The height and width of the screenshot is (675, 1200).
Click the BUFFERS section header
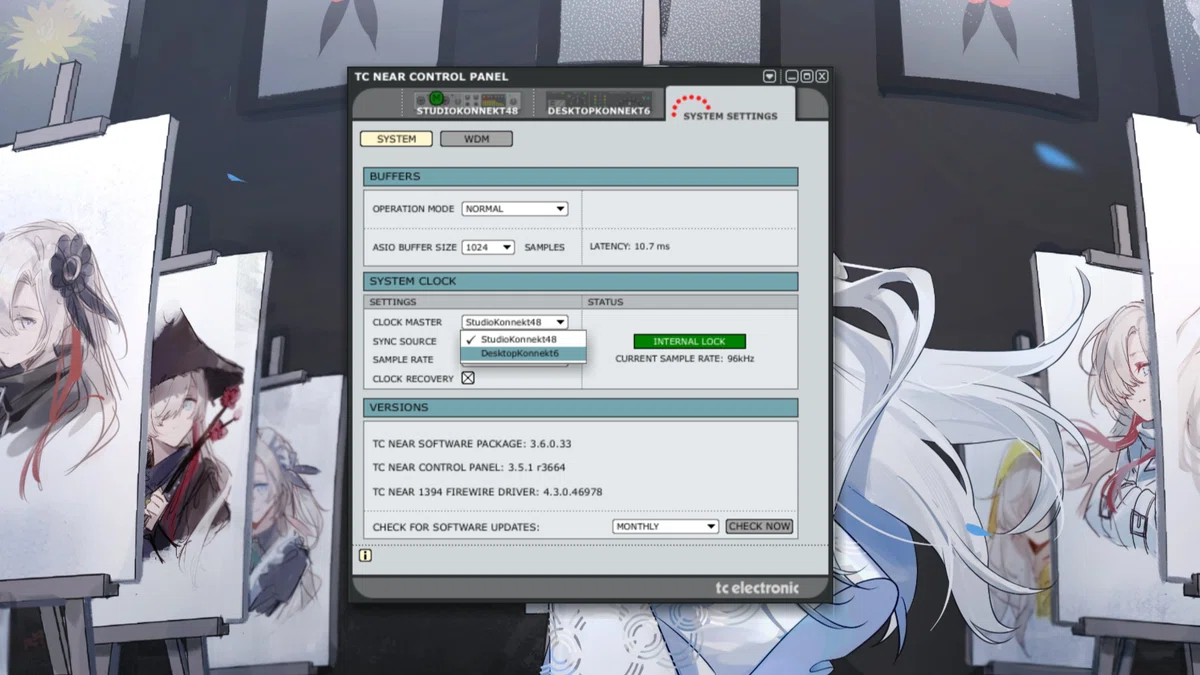(580, 177)
